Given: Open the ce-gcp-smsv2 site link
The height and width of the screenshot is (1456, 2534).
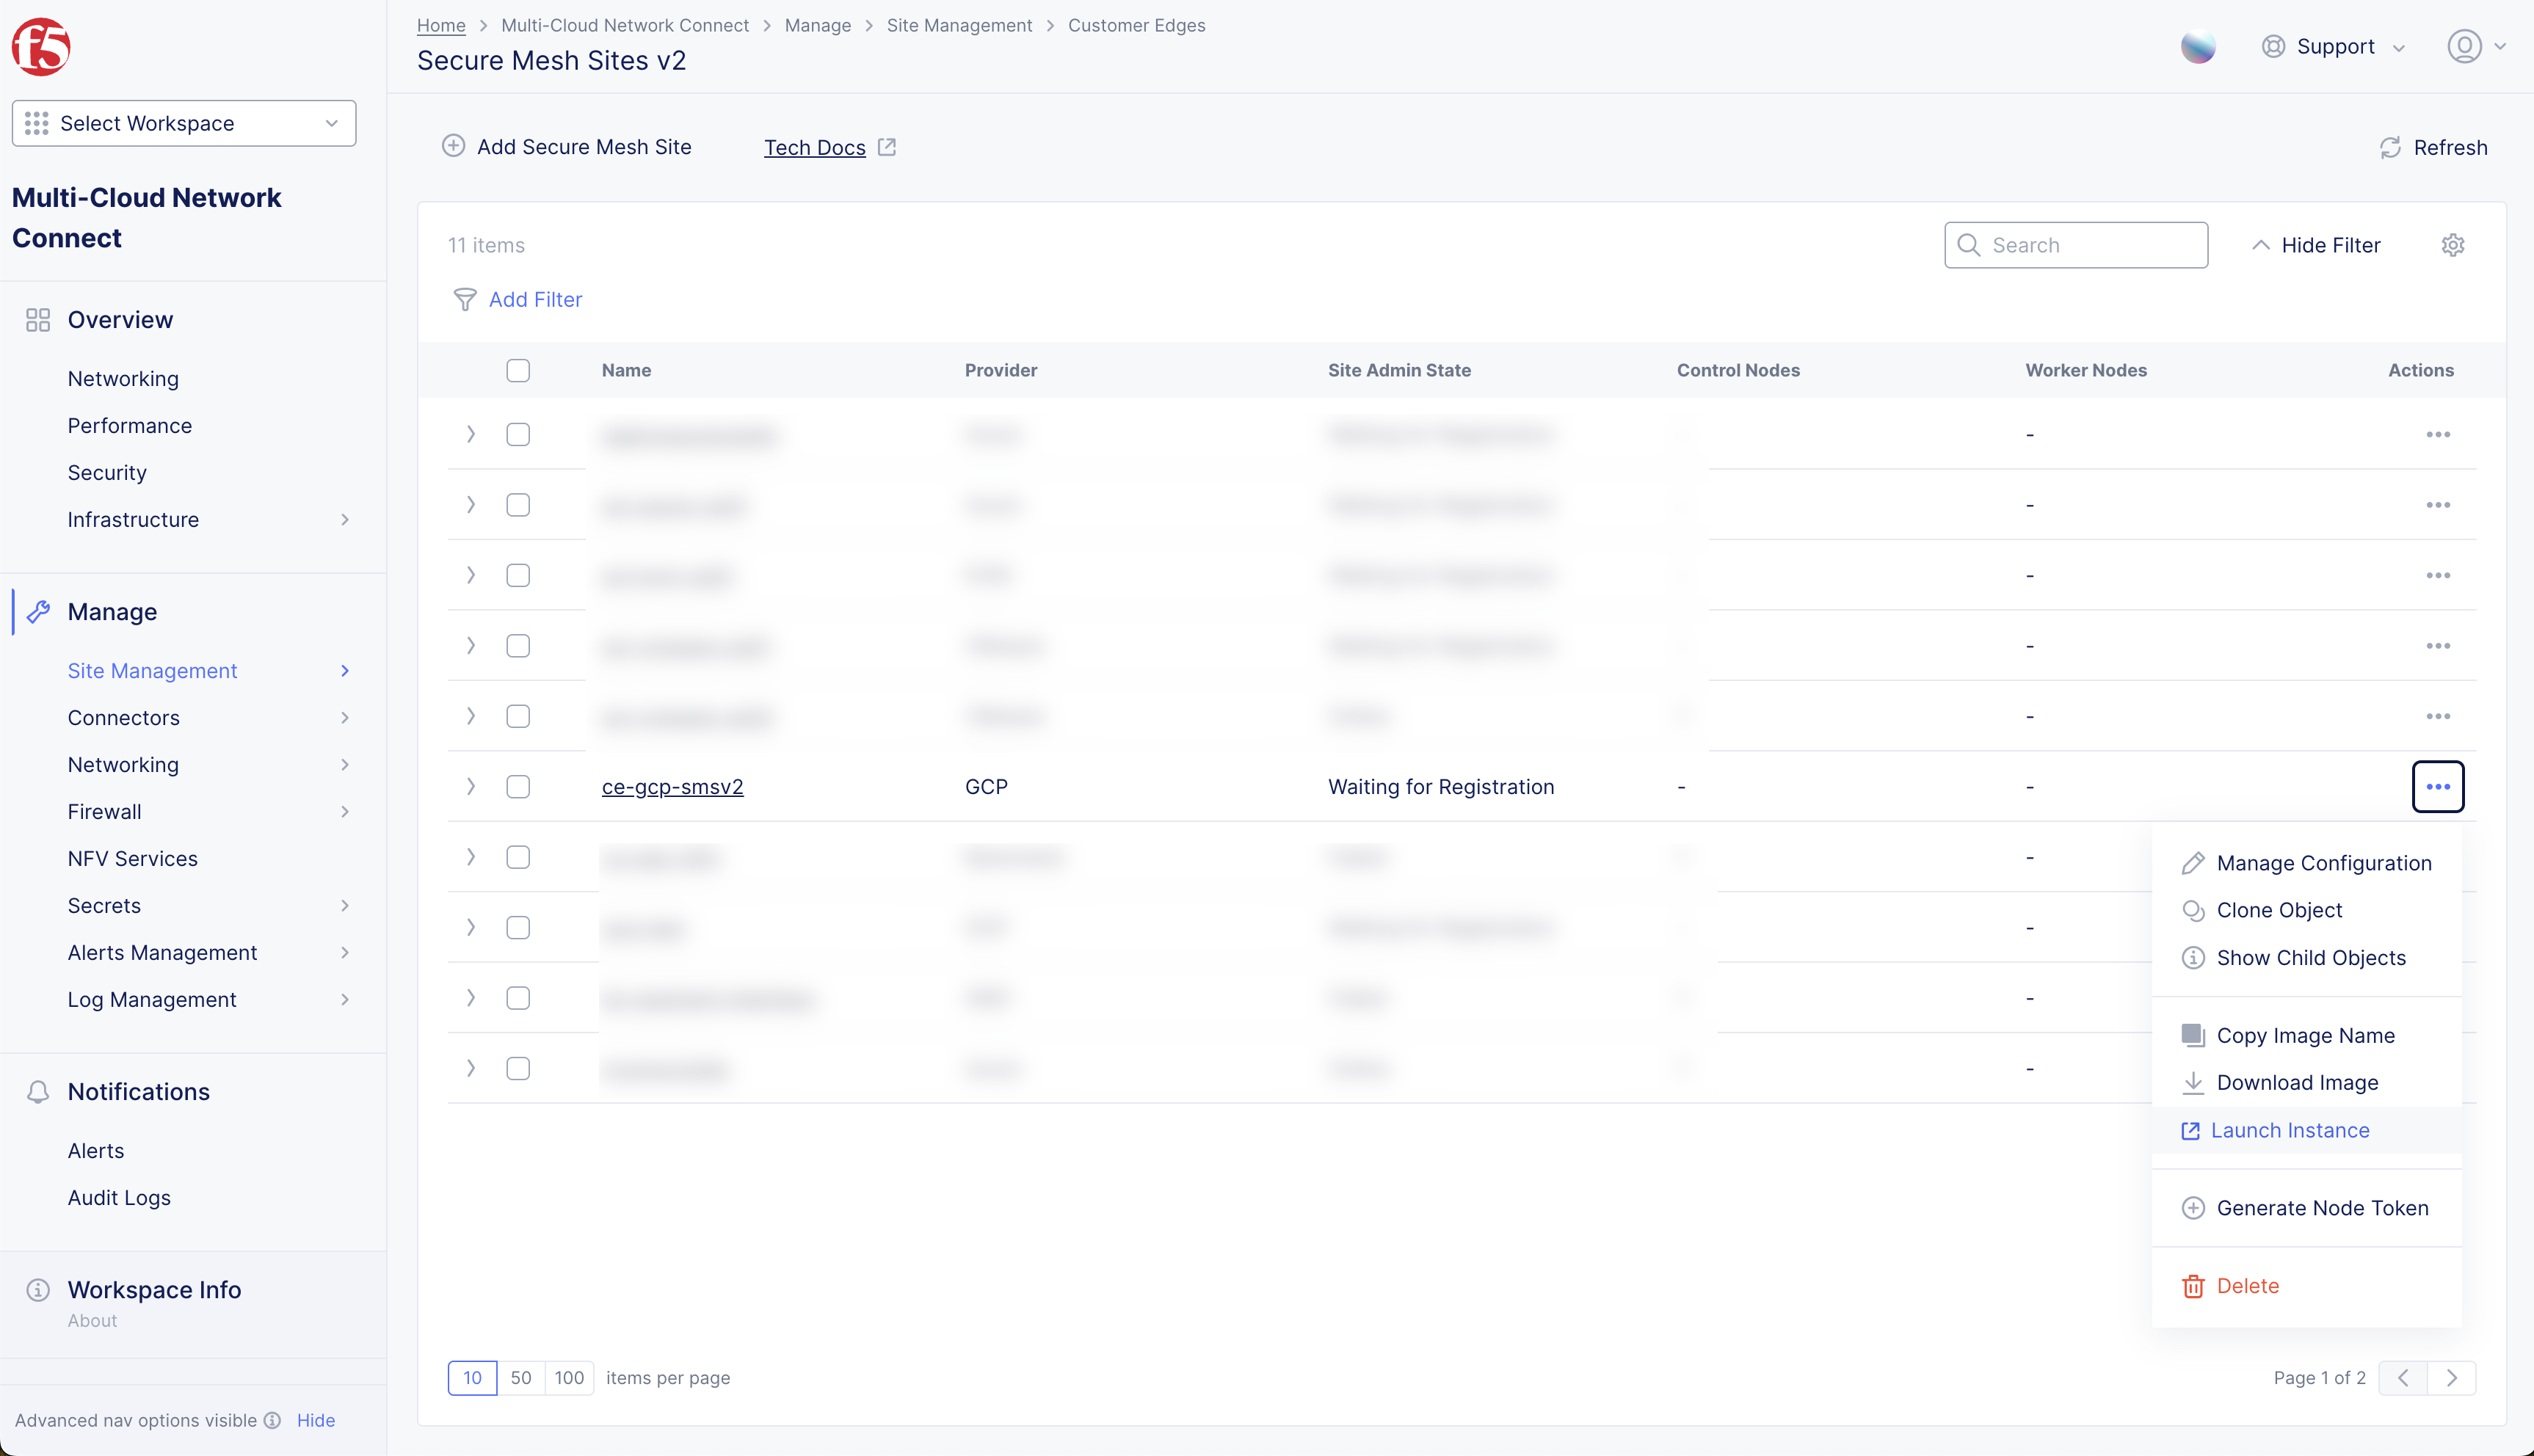Looking at the screenshot, I should pyautogui.click(x=672, y=787).
